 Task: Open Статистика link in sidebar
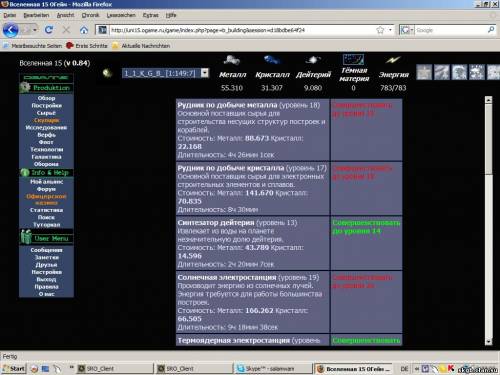click(x=46, y=210)
